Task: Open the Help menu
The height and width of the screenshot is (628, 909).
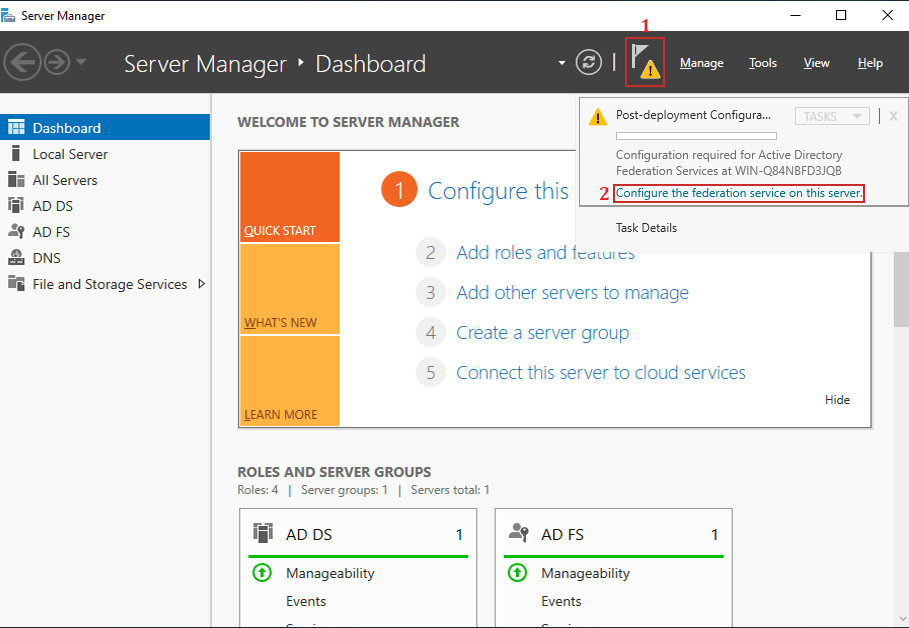Action: [x=870, y=63]
